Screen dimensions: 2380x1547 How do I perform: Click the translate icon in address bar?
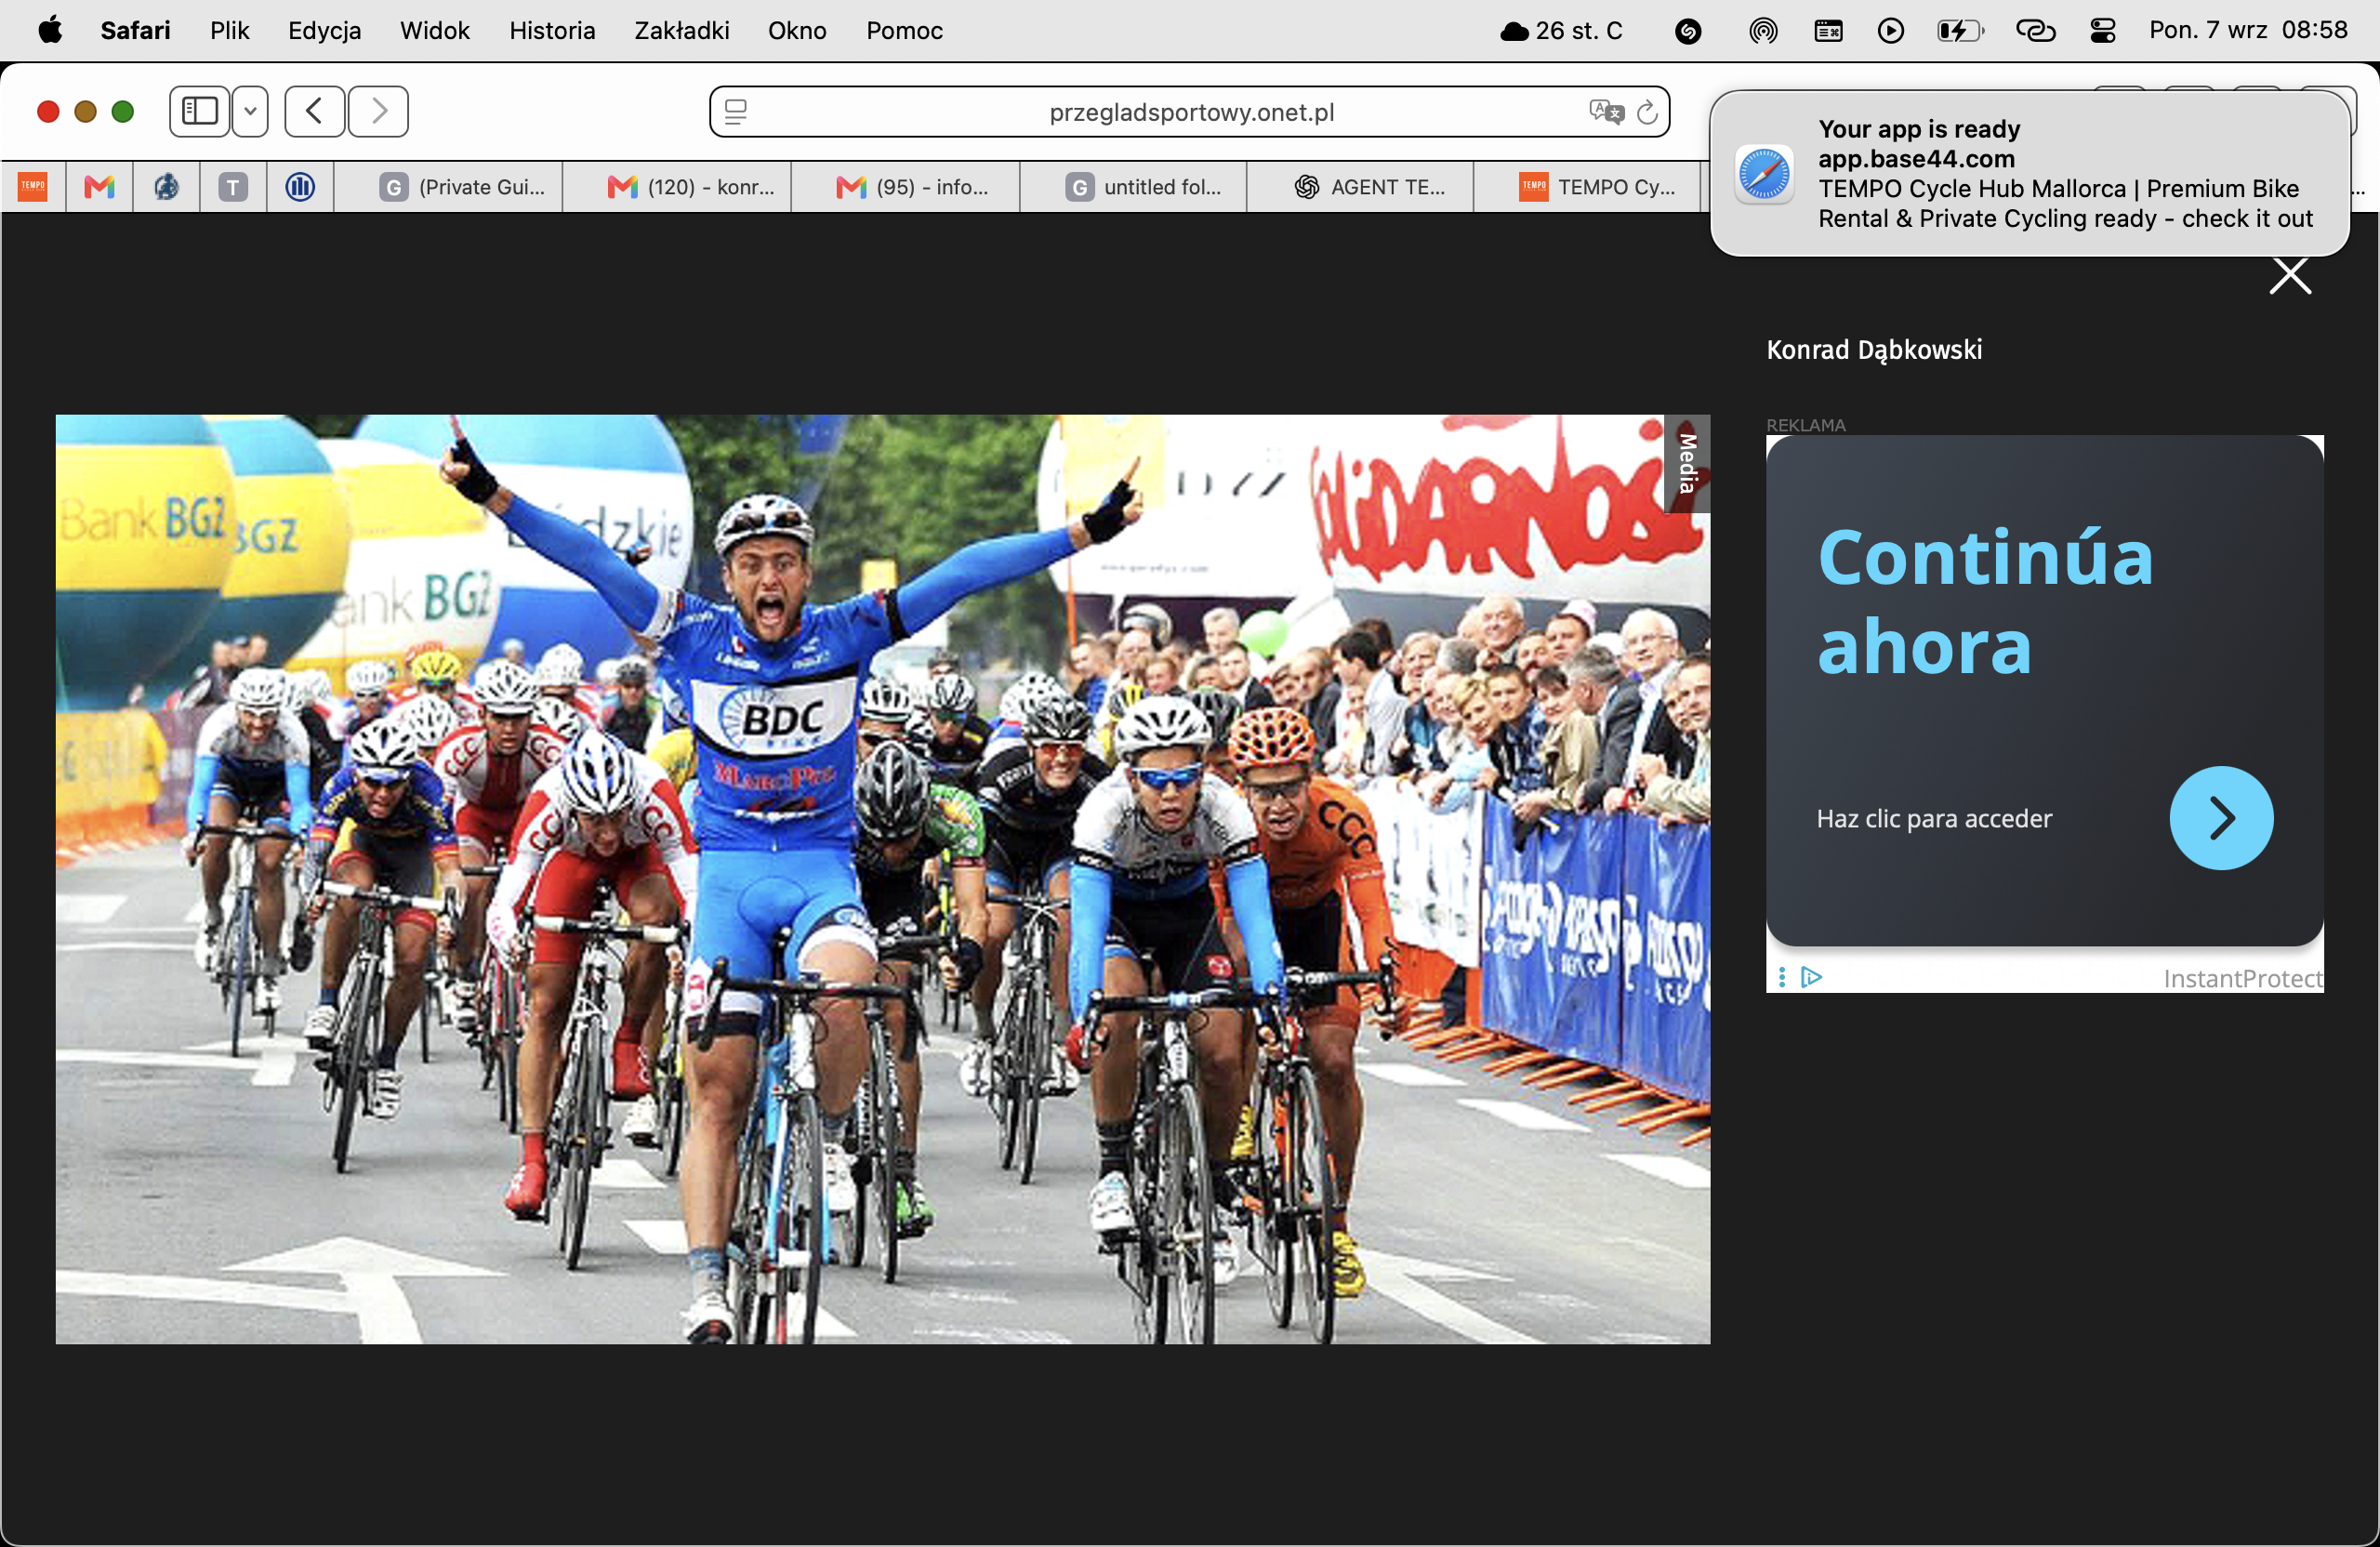pyautogui.click(x=1606, y=112)
